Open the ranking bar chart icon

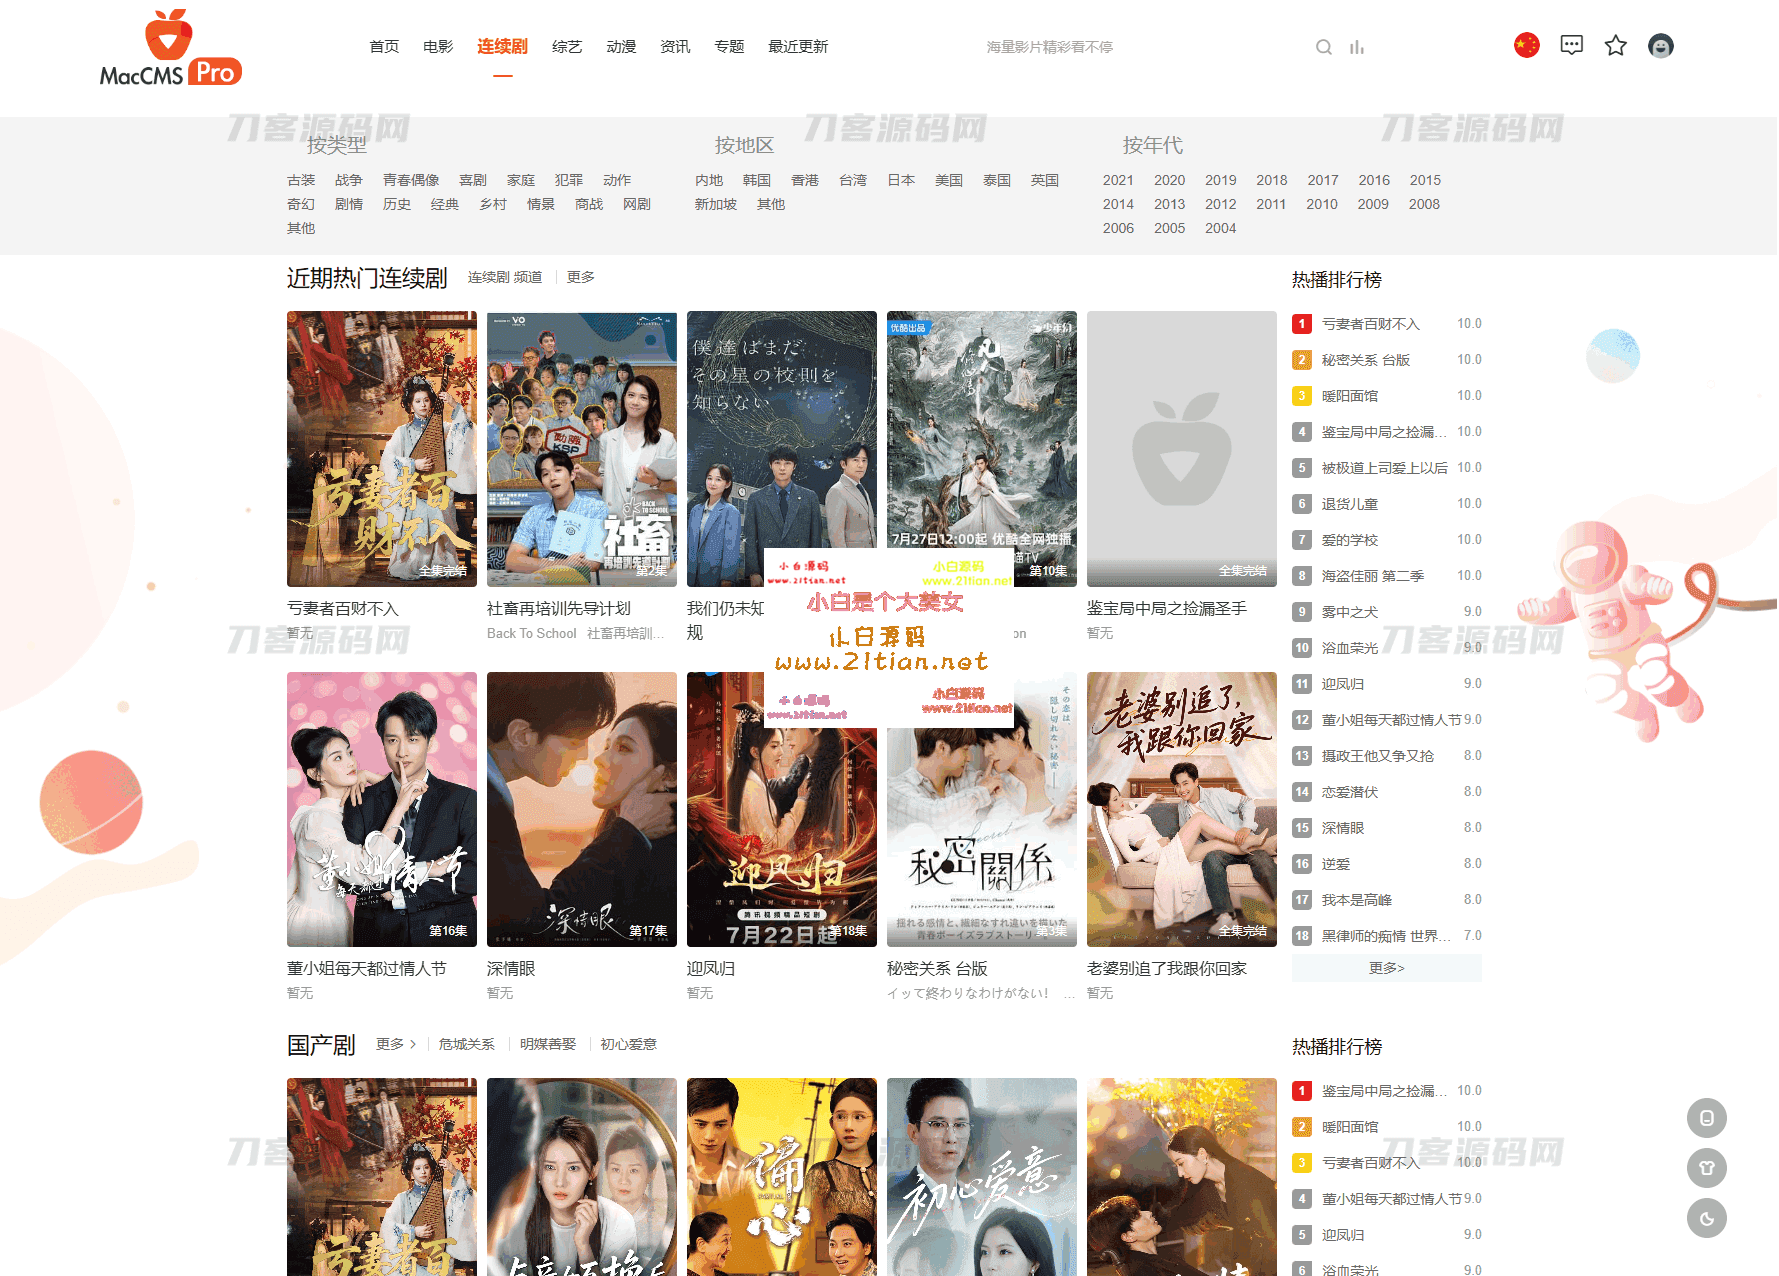click(x=1357, y=47)
